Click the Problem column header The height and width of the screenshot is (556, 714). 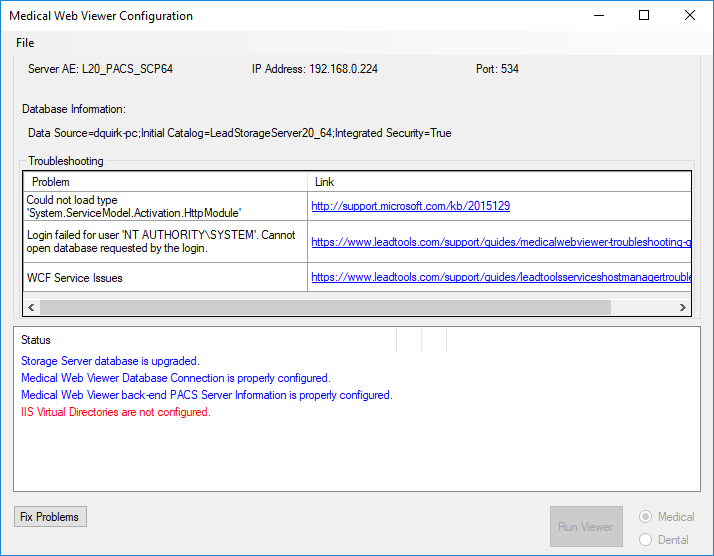point(165,182)
